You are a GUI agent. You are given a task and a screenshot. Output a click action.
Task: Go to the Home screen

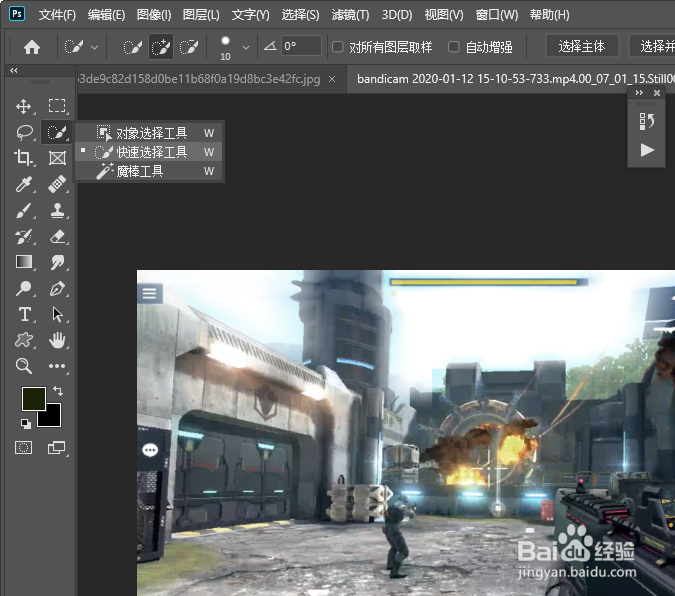pyautogui.click(x=32, y=47)
